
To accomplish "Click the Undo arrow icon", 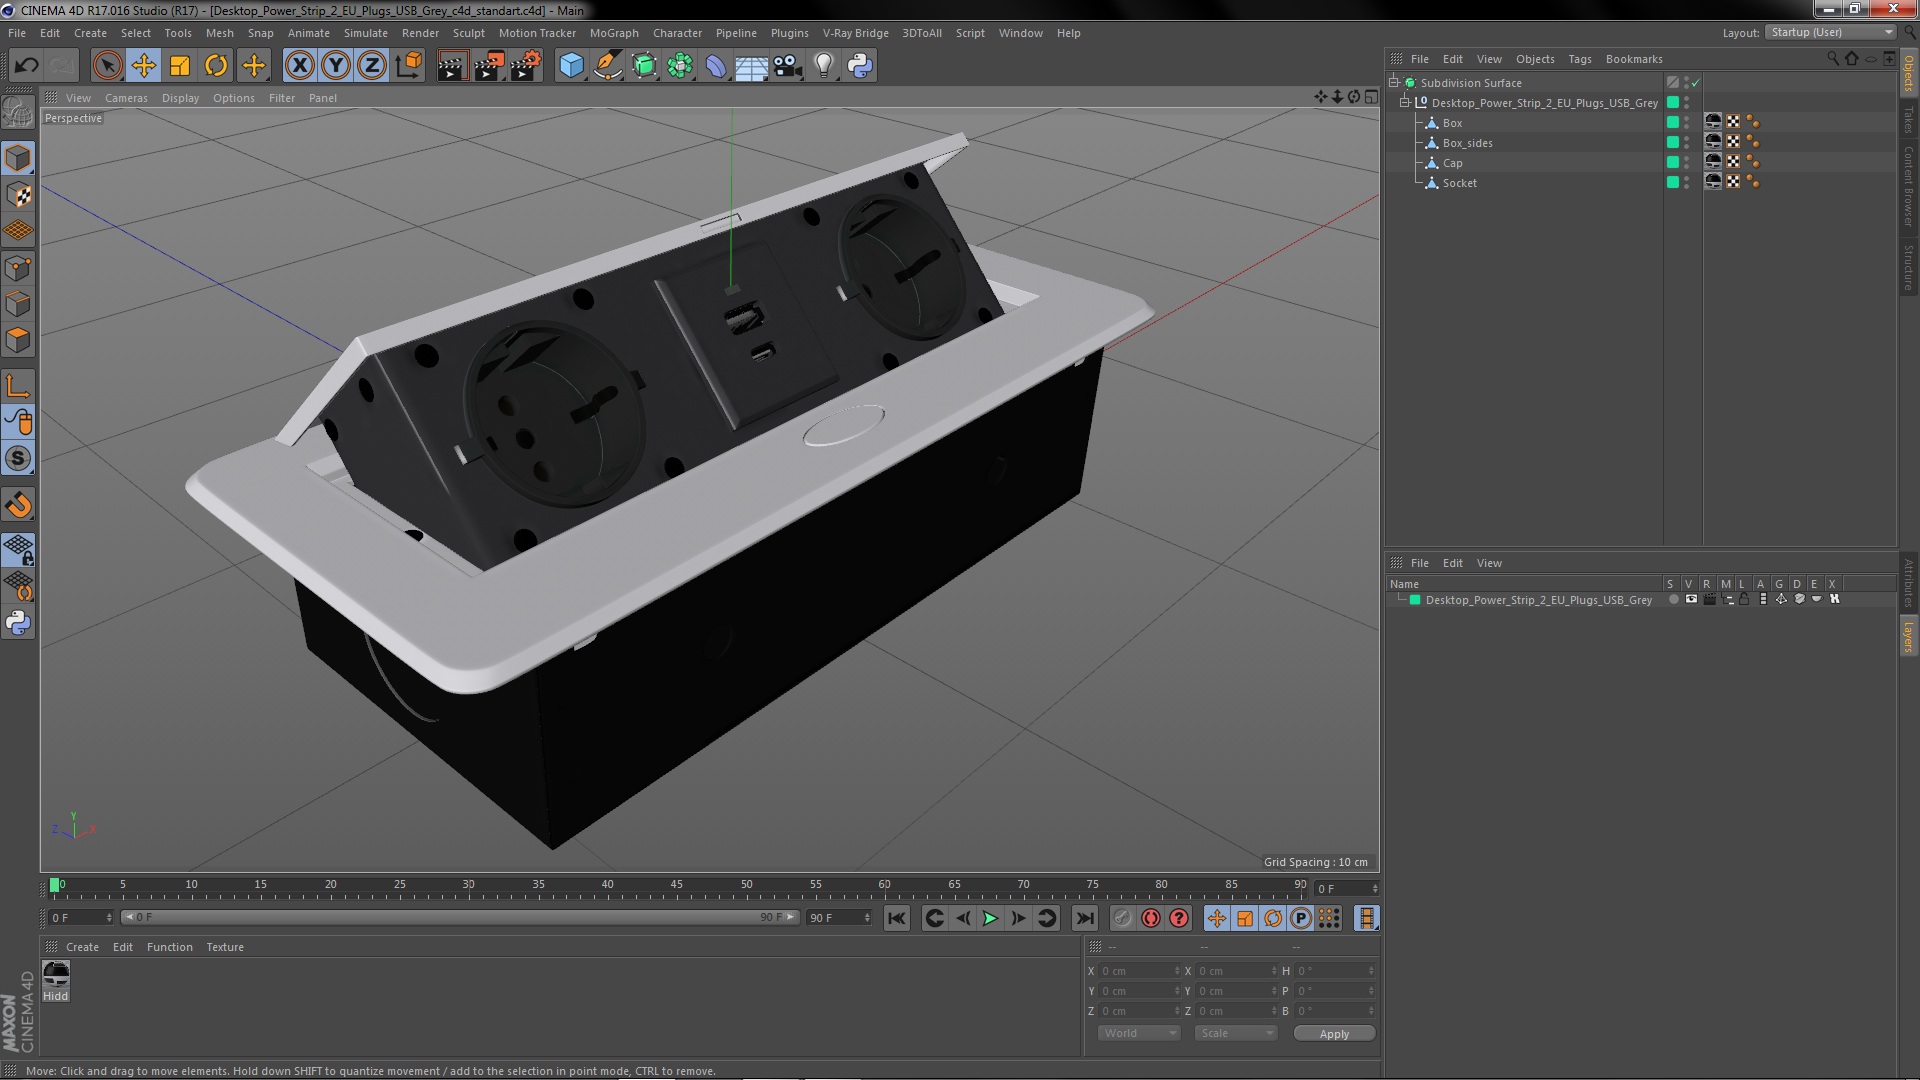I will [x=26, y=66].
